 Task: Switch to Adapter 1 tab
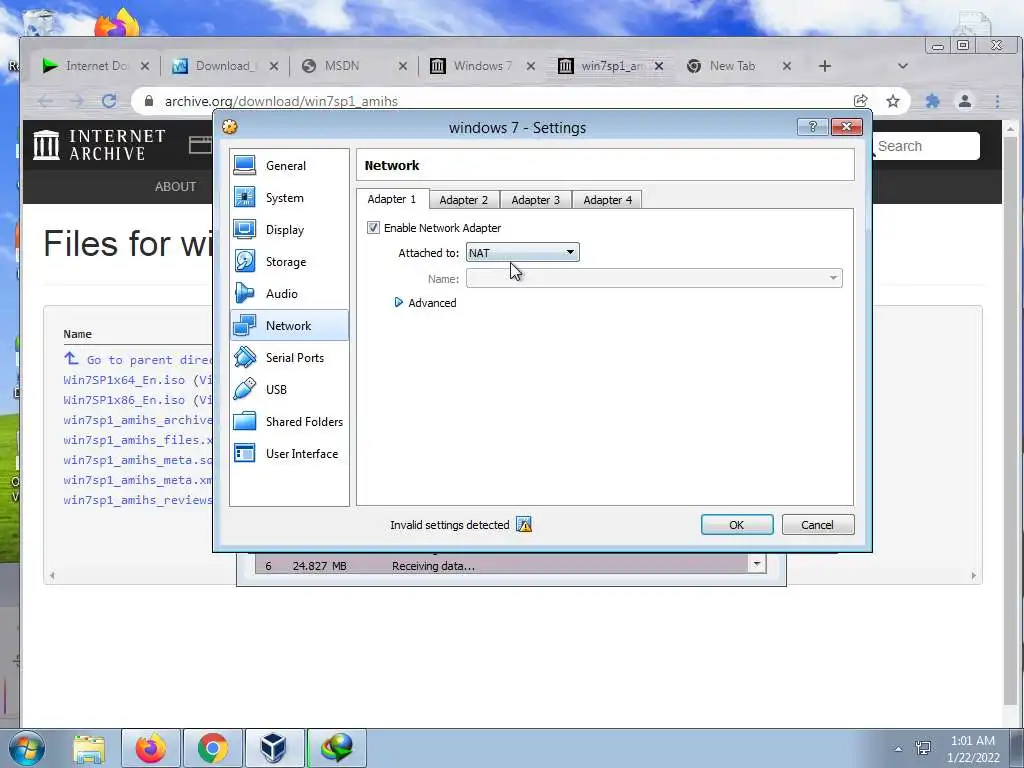coord(392,199)
